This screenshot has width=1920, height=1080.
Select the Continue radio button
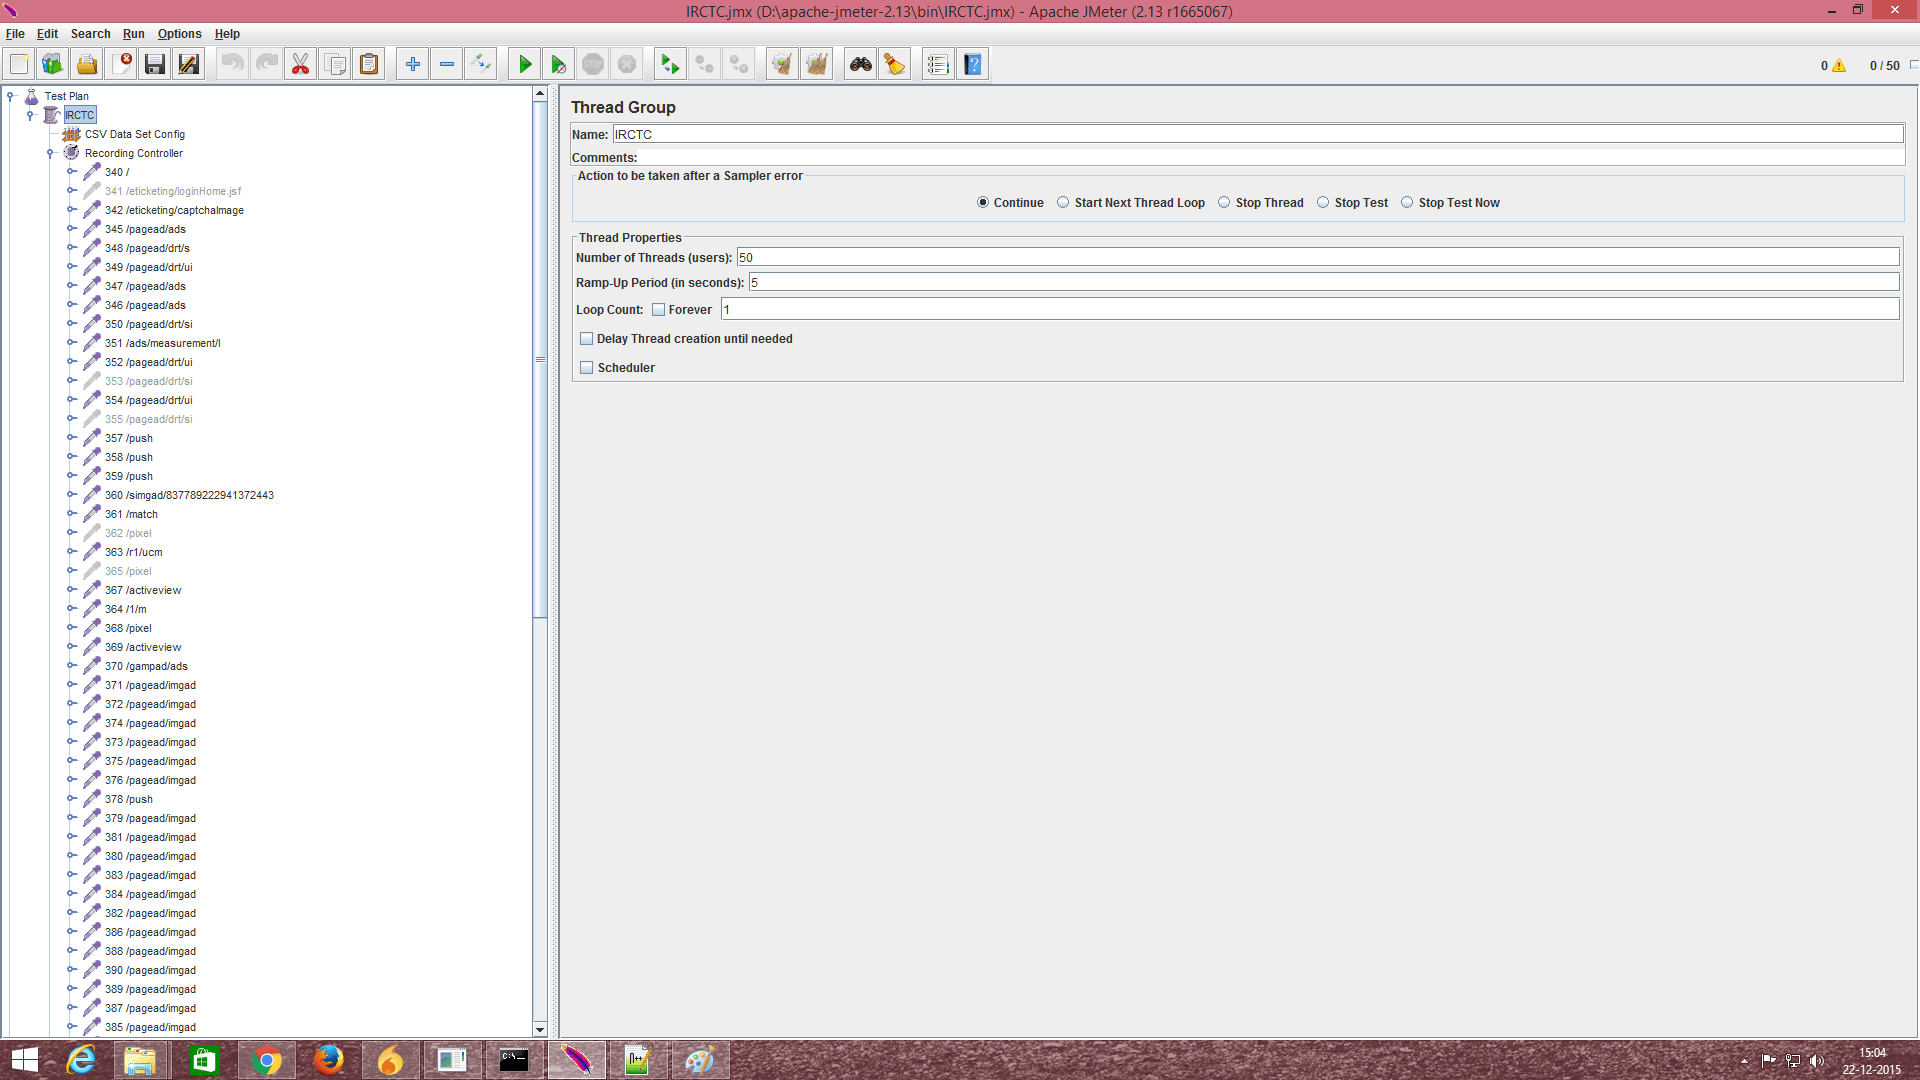click(983, 202)
